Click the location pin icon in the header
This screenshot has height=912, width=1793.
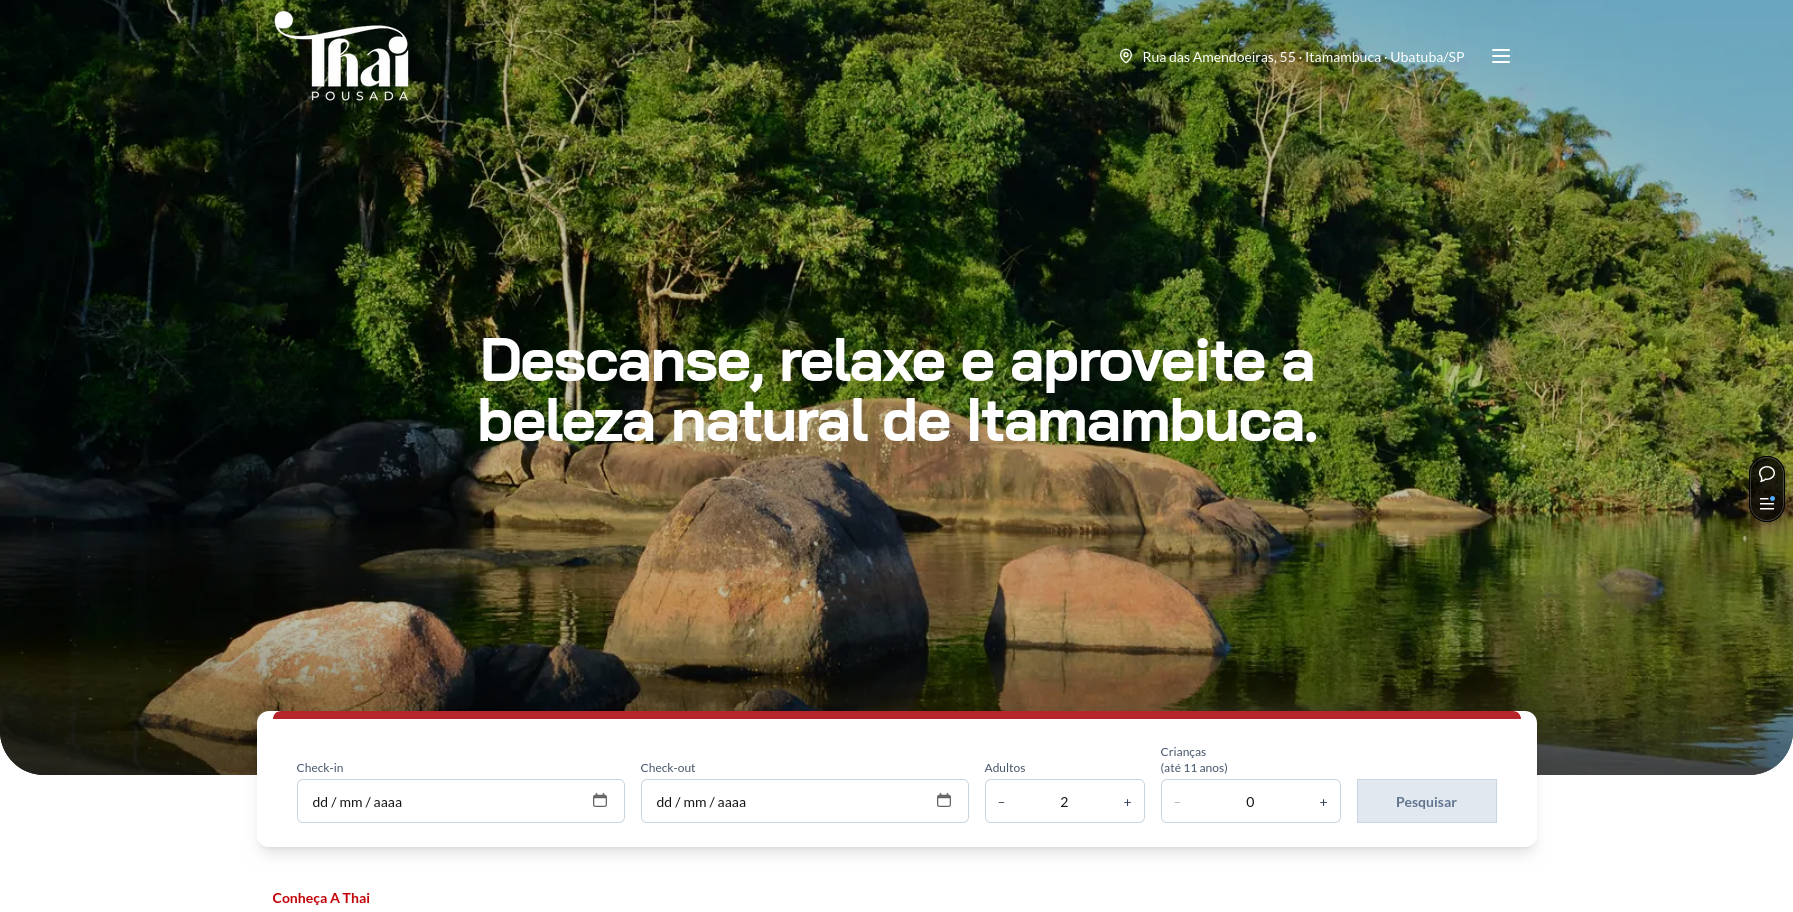click(1126, 56)
